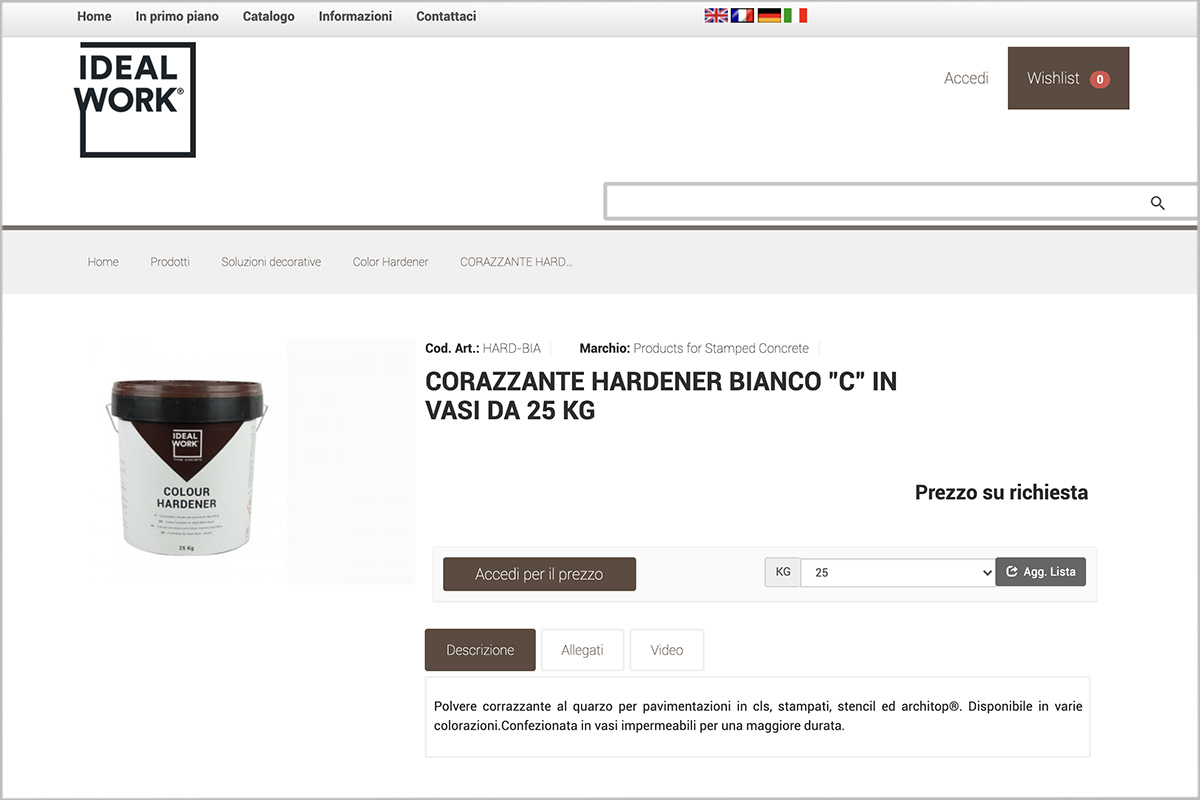Open the Wishlist button
The image size is (1200, 800).
click(x=1068, y=78)
